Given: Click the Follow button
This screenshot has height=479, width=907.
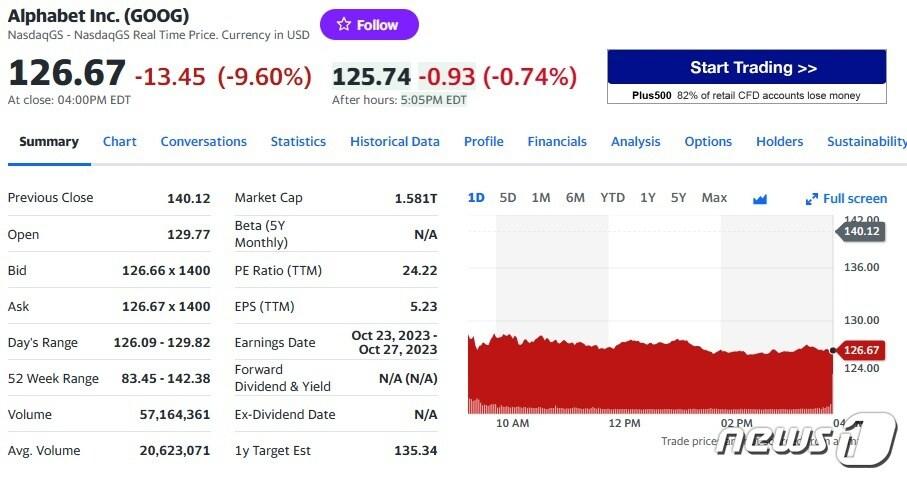Looking at the screenshot, I should 369,25.
